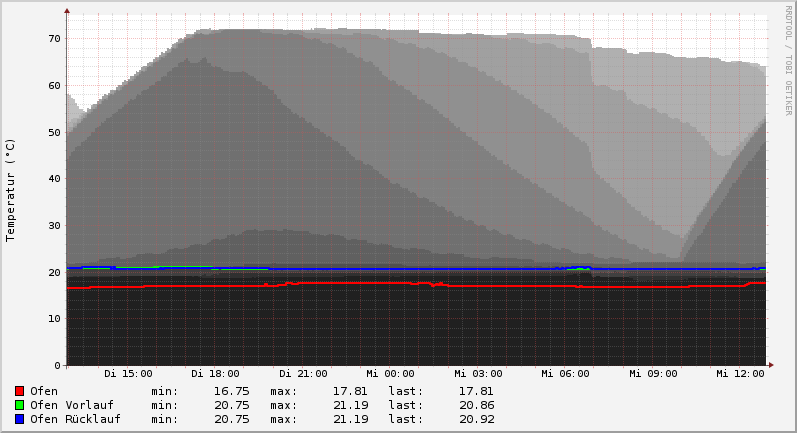Select the Di 15:00 time label
Image resolution: width=797 pixels, height=433 pixels.
click(128, 374)
